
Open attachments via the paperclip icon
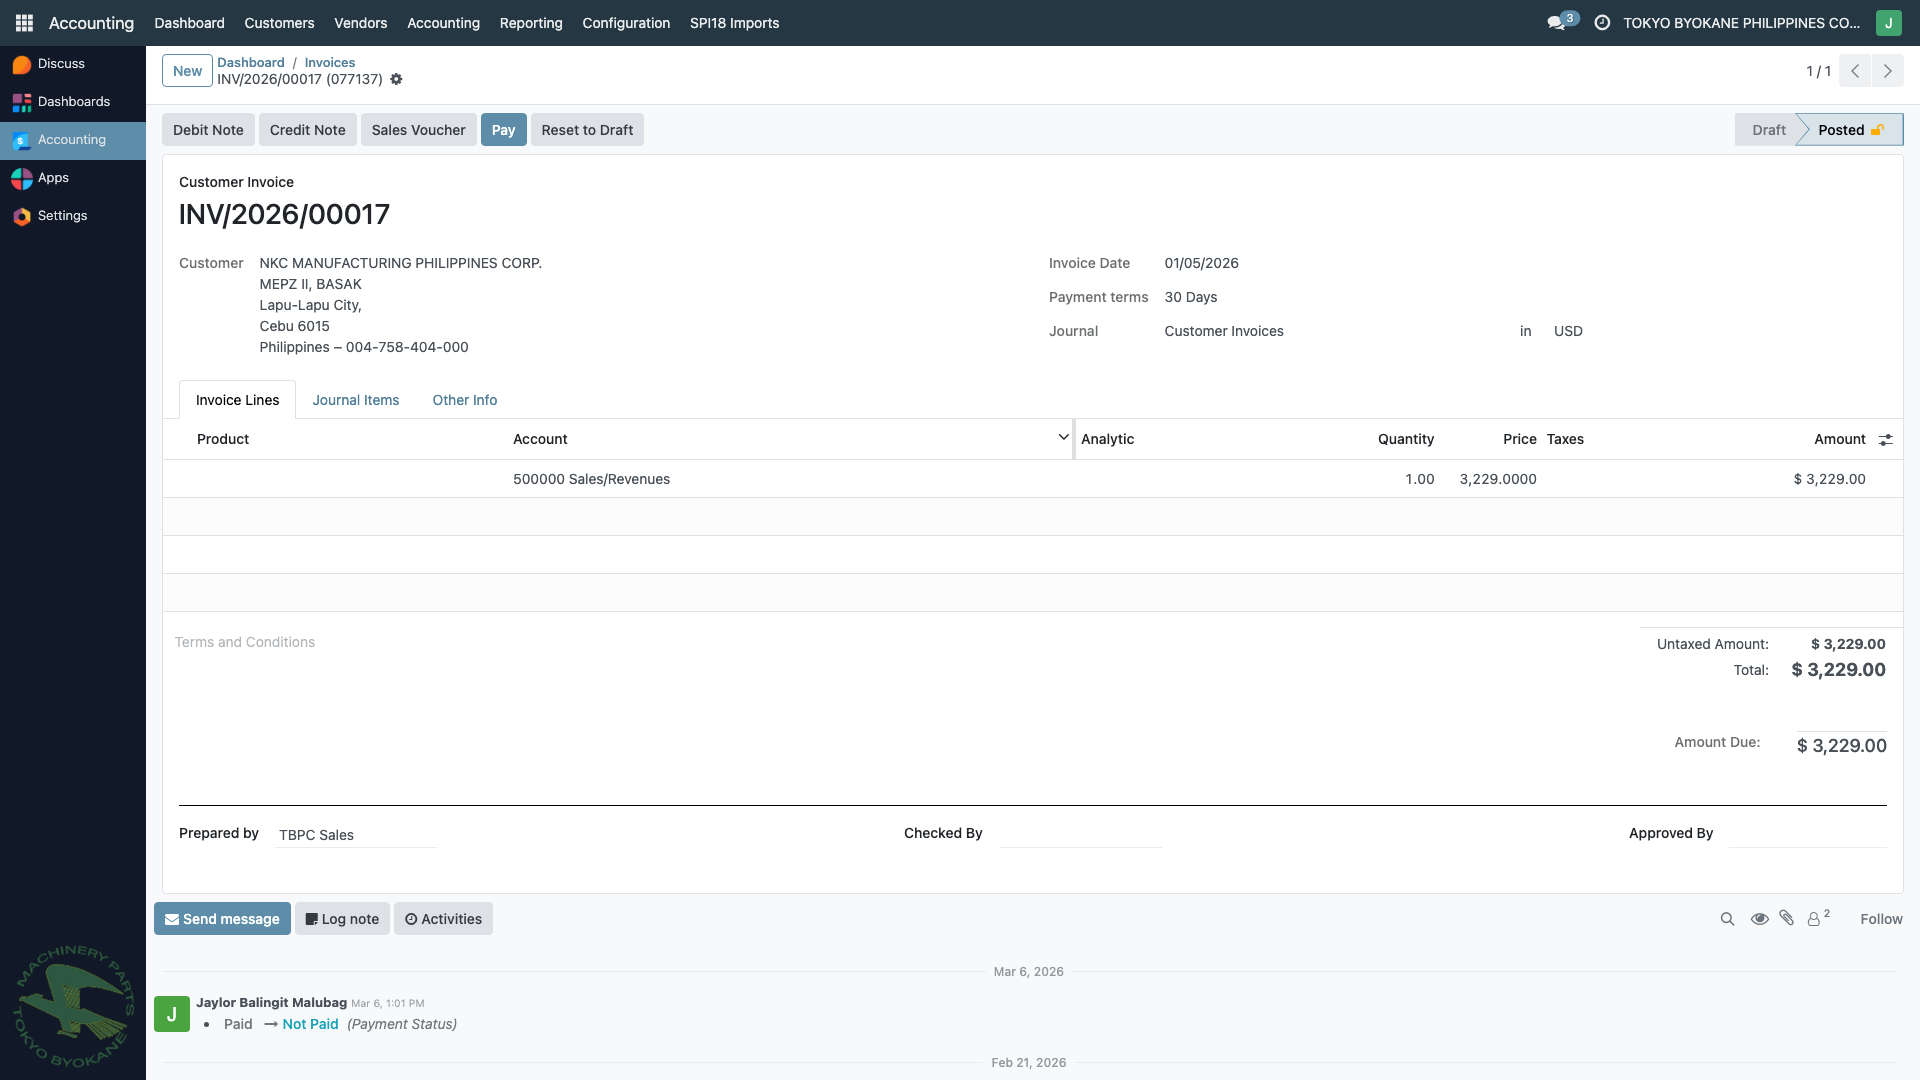coord(1787,918)
